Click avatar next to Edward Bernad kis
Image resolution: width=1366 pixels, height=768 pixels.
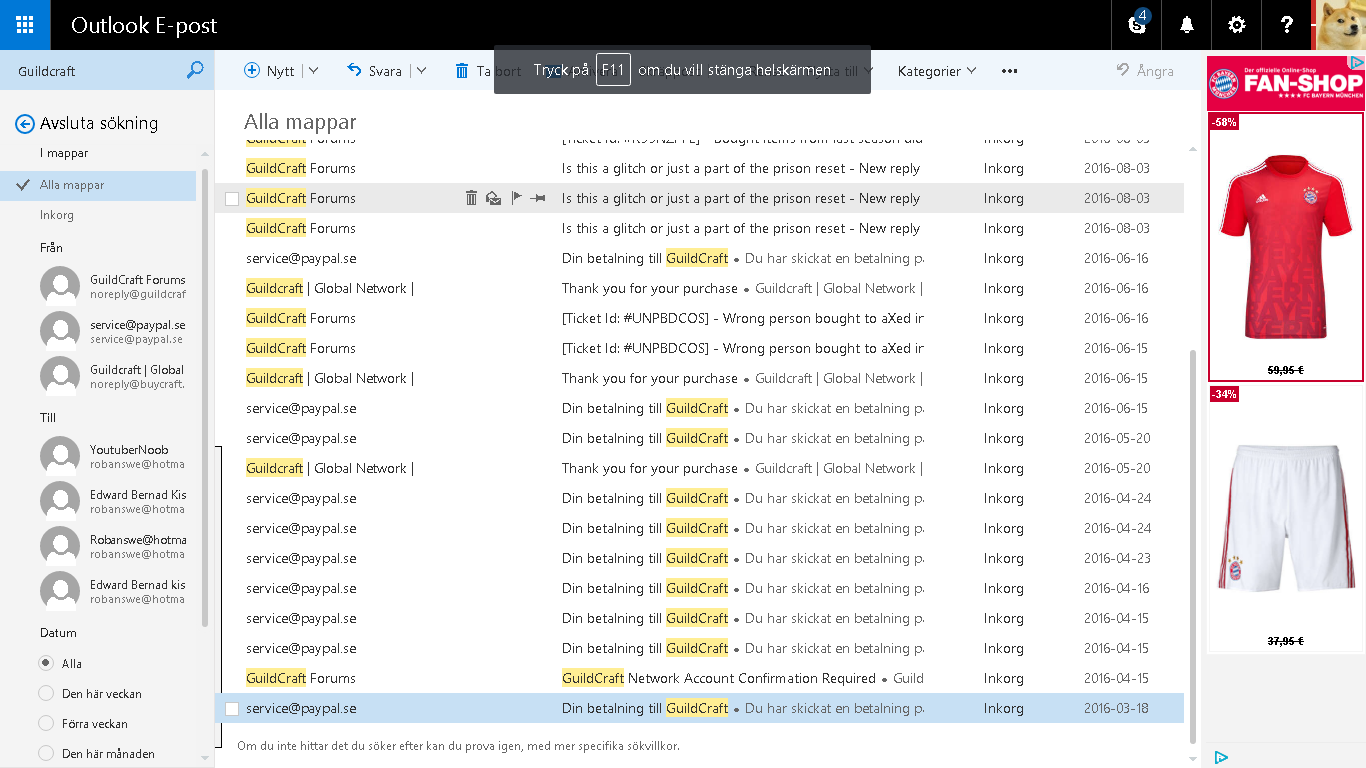pos(60,591)
